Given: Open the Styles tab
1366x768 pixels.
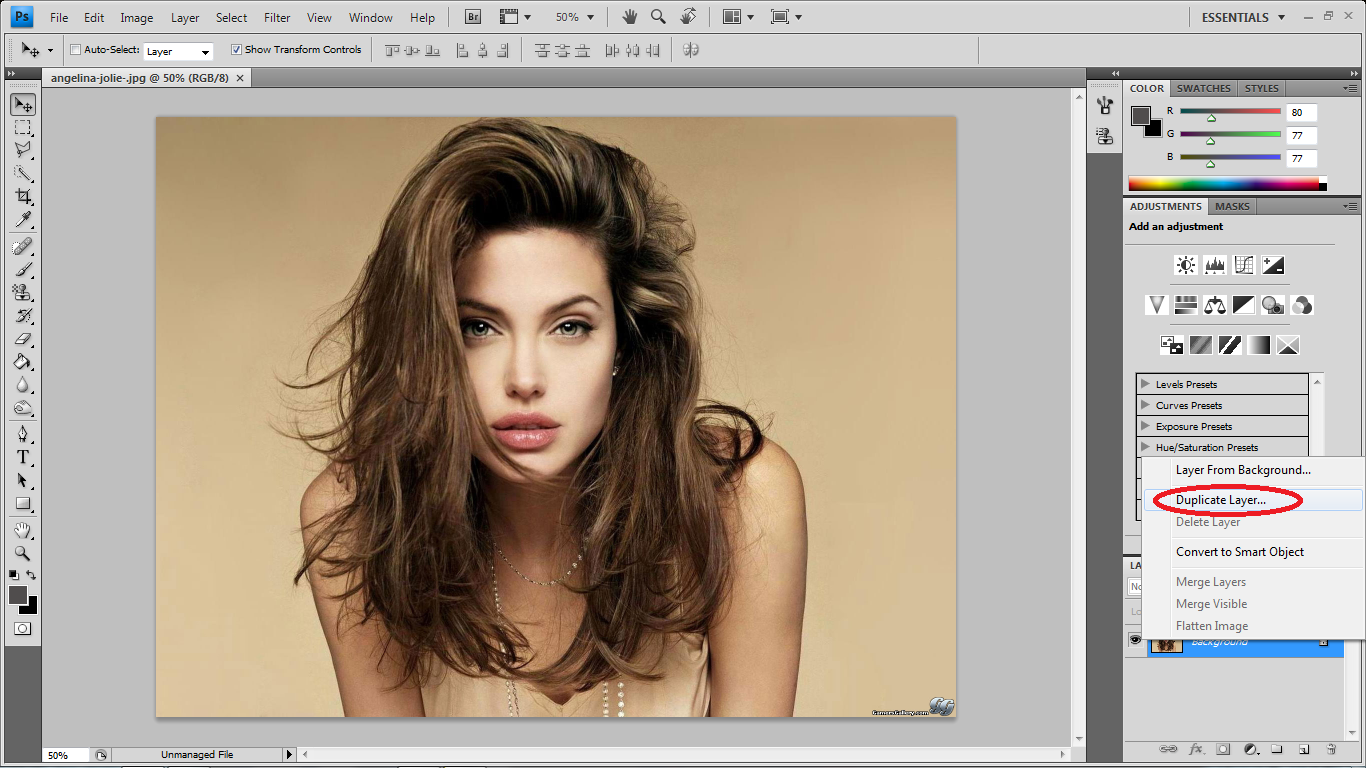Looking at the screenshot, I should (x=1262, y=88).
